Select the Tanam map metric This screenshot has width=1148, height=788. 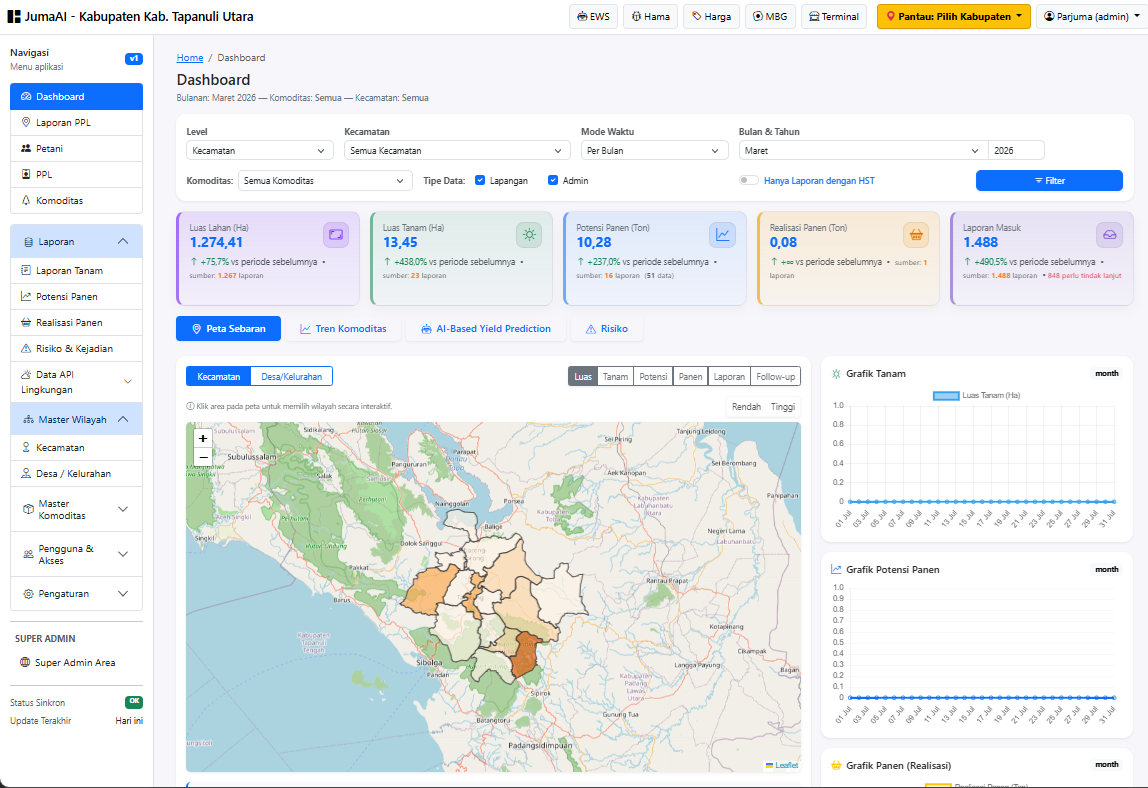pyautogui.click(x=615, y=376)
